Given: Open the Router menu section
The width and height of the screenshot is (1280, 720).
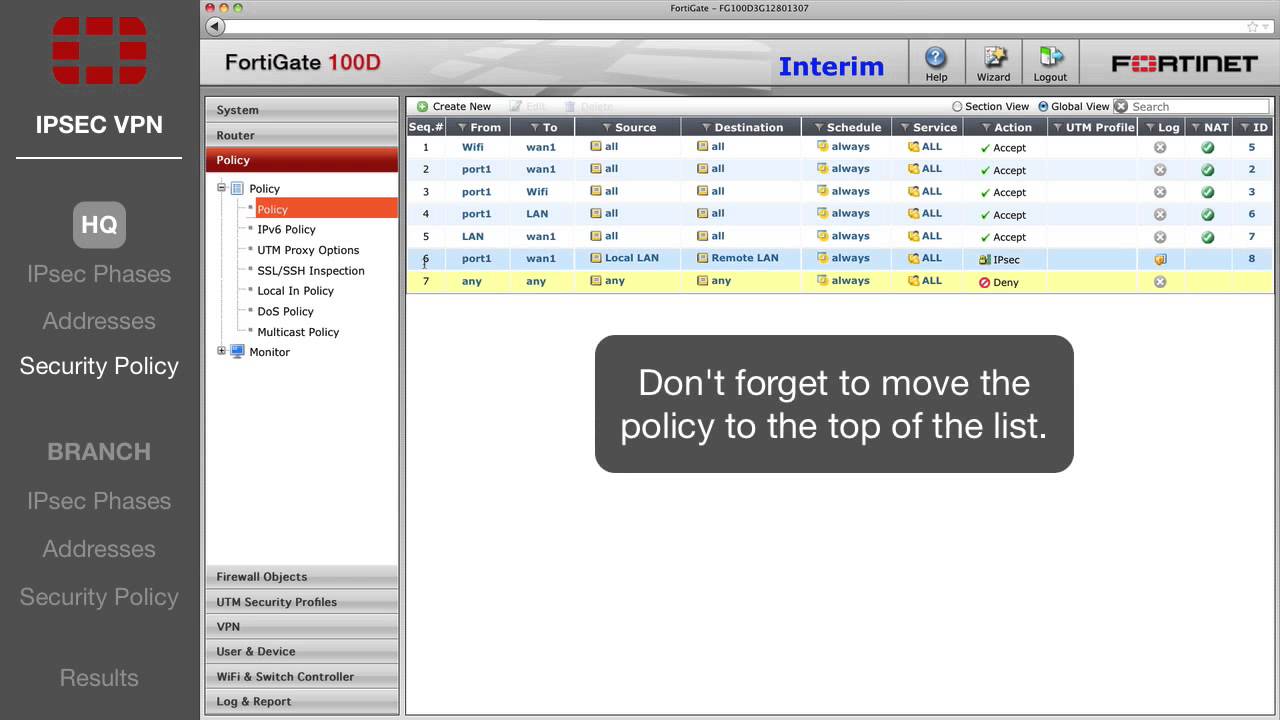Looking at the screenshot, I should coord(301,135).
